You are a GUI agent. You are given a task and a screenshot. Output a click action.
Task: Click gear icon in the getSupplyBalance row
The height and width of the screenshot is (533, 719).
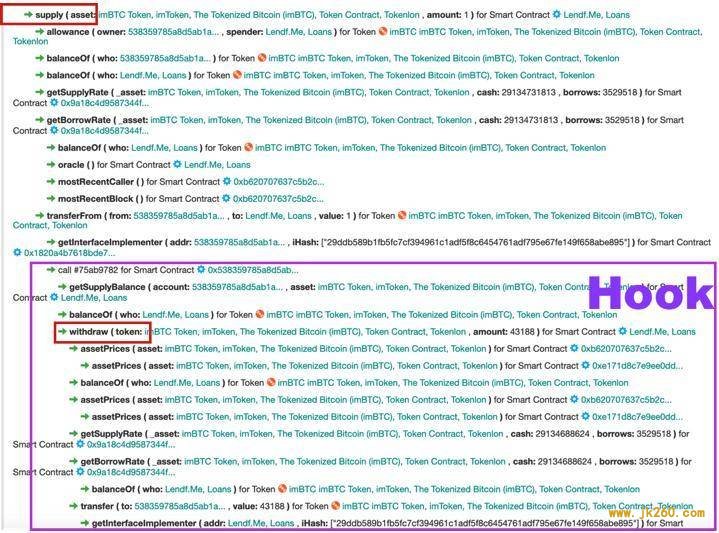point(54,297)
